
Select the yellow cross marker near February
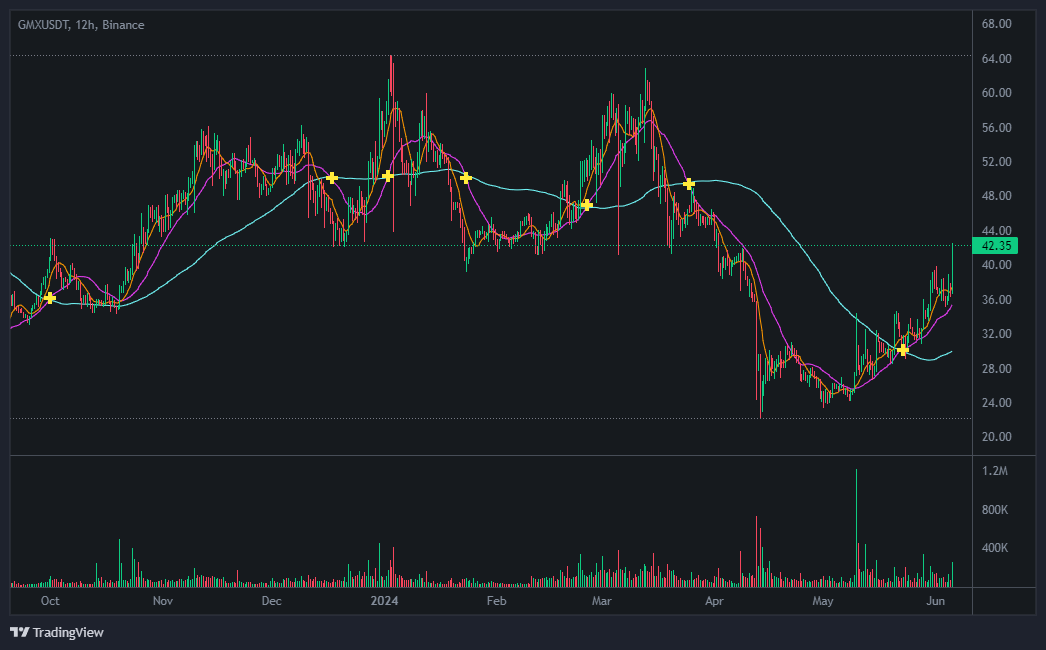(x=466, y=178)
